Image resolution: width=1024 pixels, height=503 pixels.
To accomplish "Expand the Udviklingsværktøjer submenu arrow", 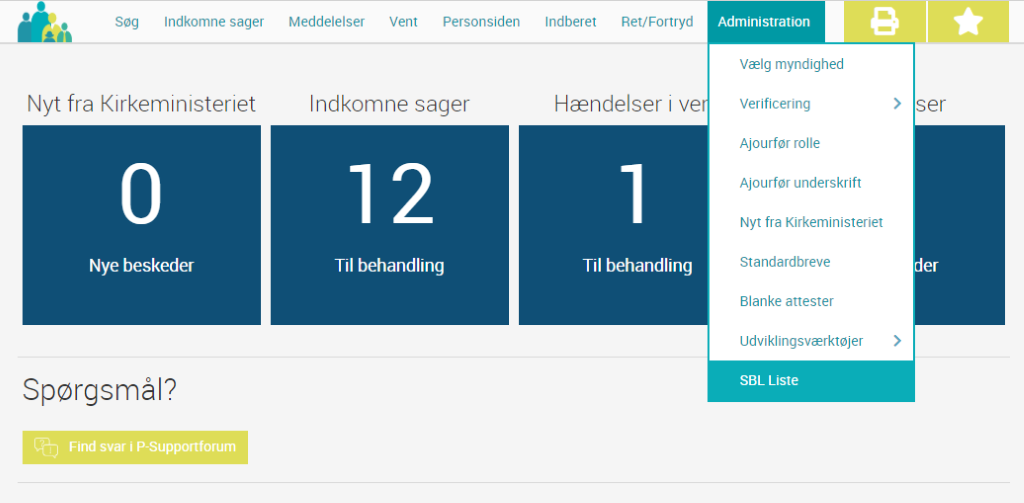I will click(x=897, y=340).
